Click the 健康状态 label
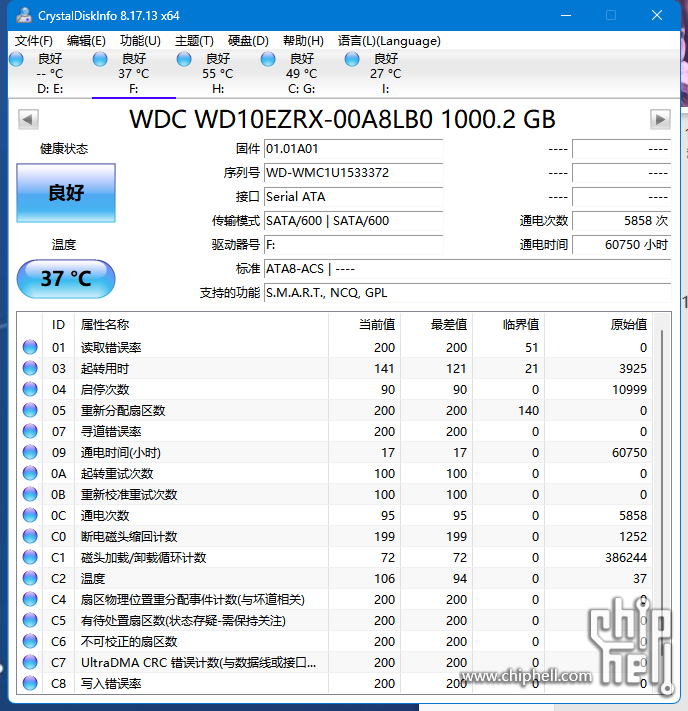The height and width of the screenshot is (711, 688). [x=63, y=149]
